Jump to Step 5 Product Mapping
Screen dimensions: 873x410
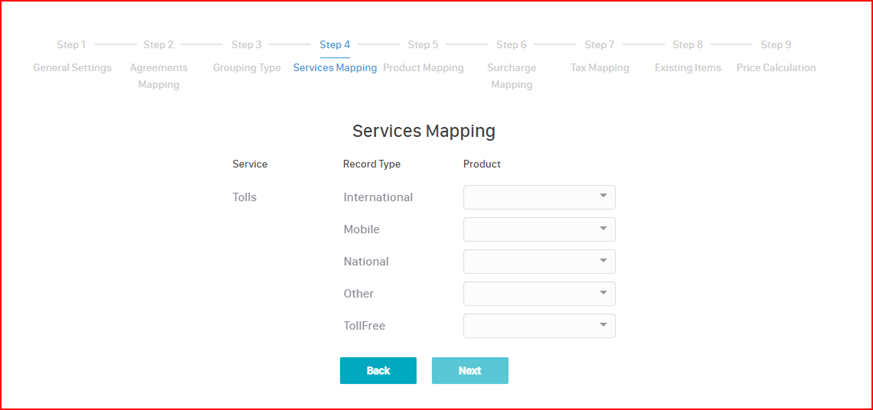[423, 56]
